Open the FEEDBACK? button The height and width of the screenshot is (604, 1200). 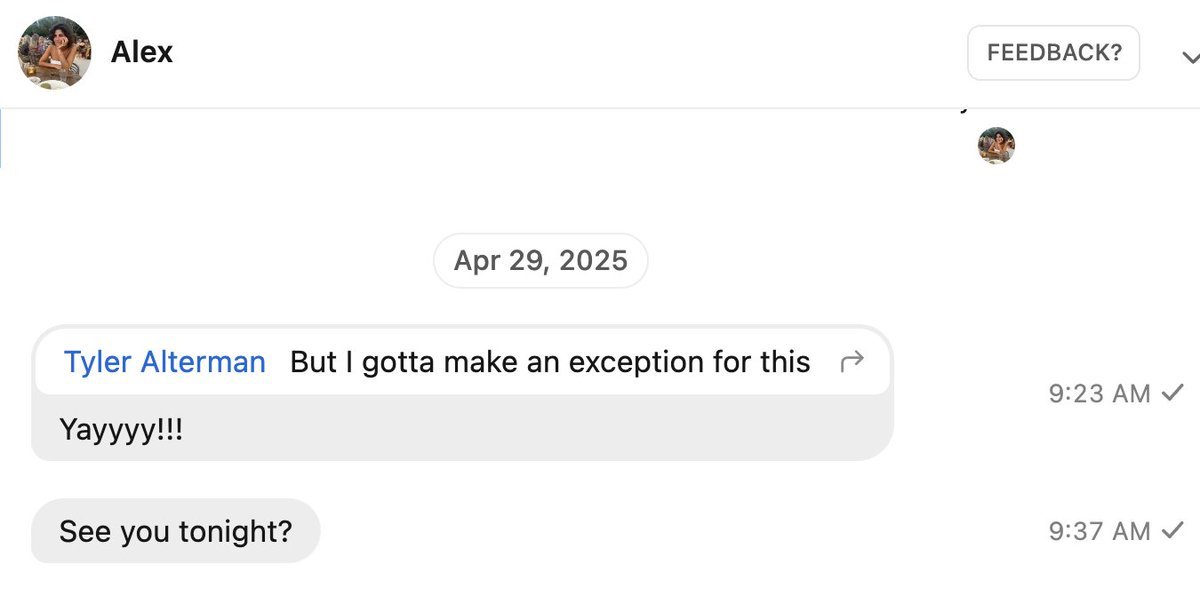coord(1054,53)
